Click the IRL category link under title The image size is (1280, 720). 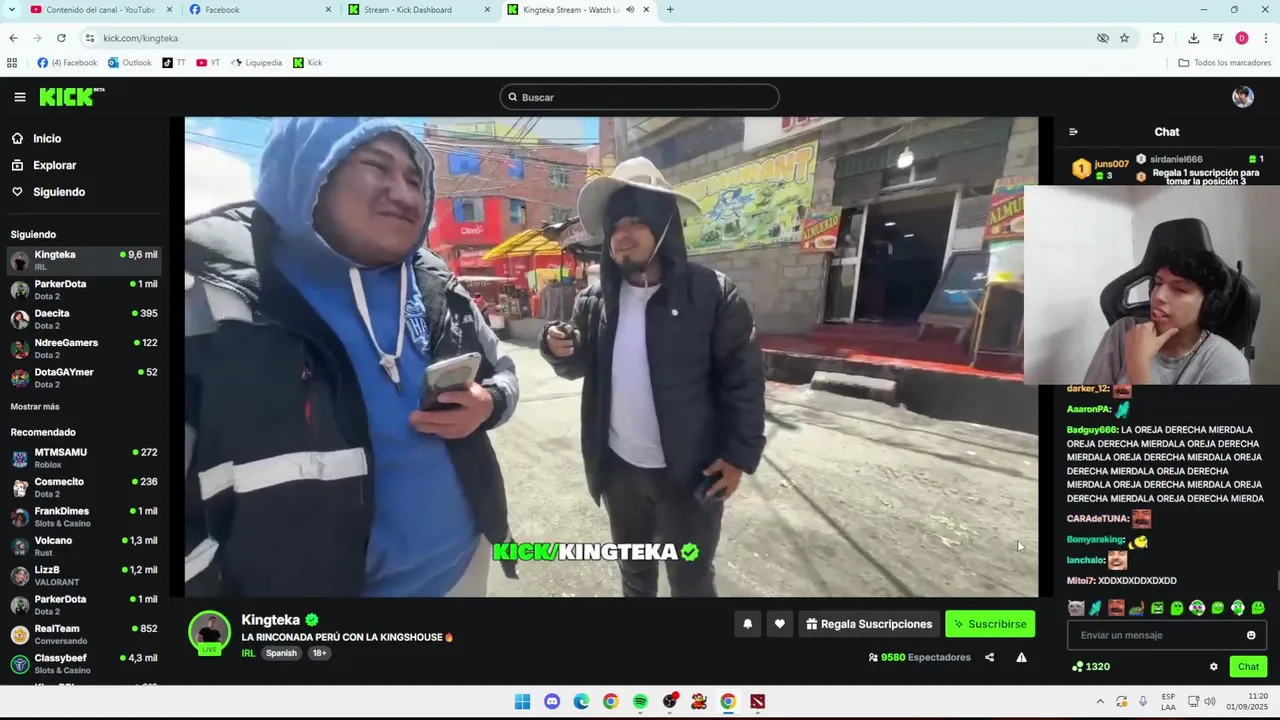pyautogui.click(x=248, y=653)
